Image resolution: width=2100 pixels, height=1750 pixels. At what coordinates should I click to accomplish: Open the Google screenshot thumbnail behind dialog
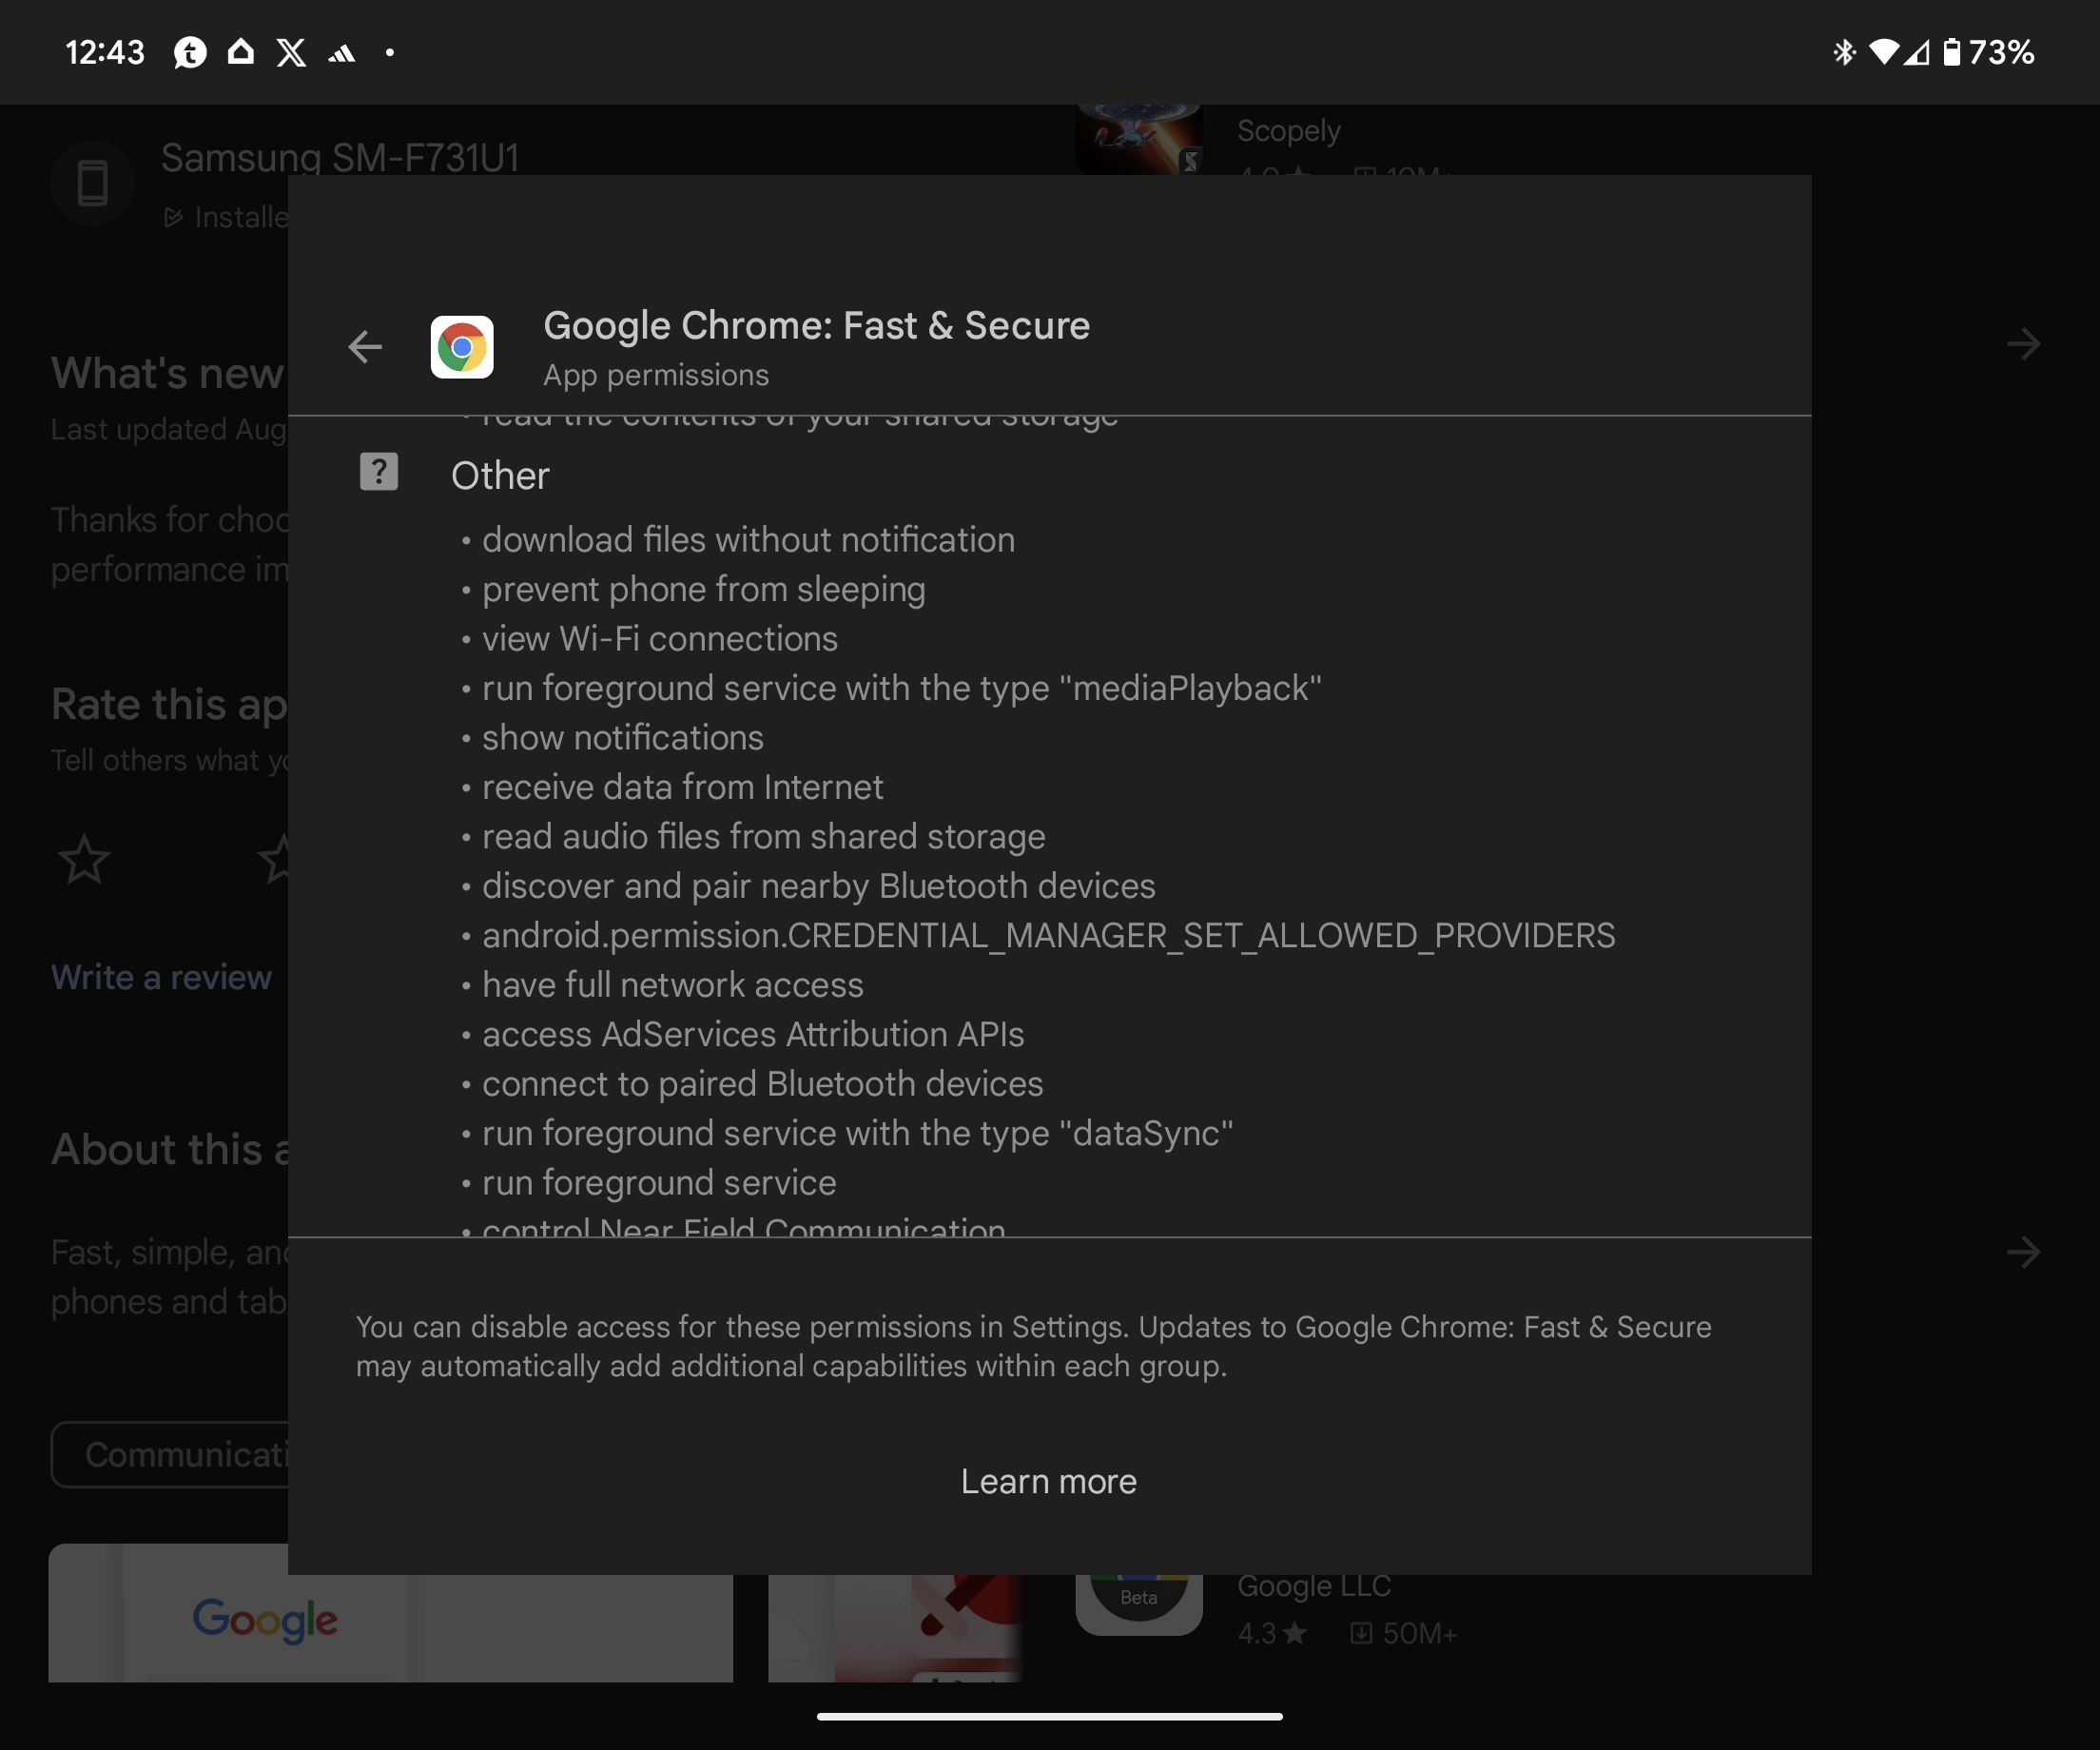coord(390,1613)
